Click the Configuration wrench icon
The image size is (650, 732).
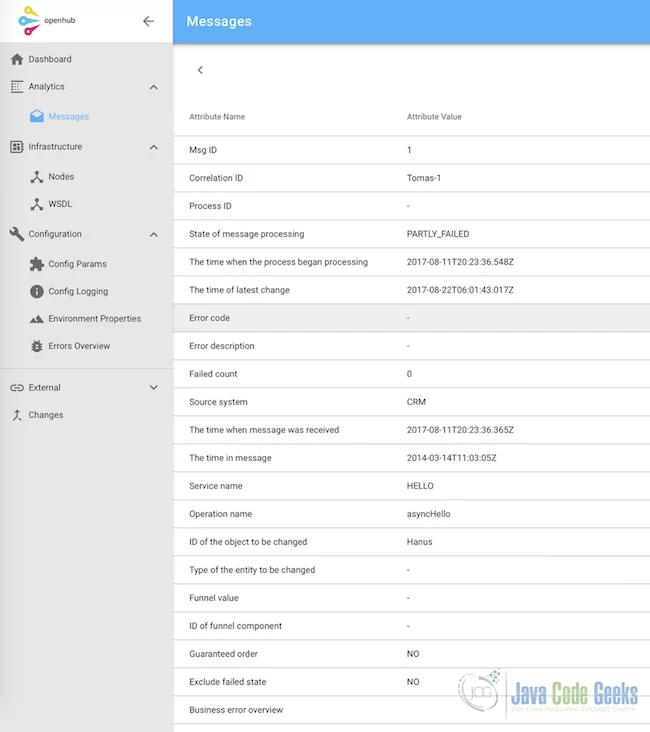click(x=17, y=234)
